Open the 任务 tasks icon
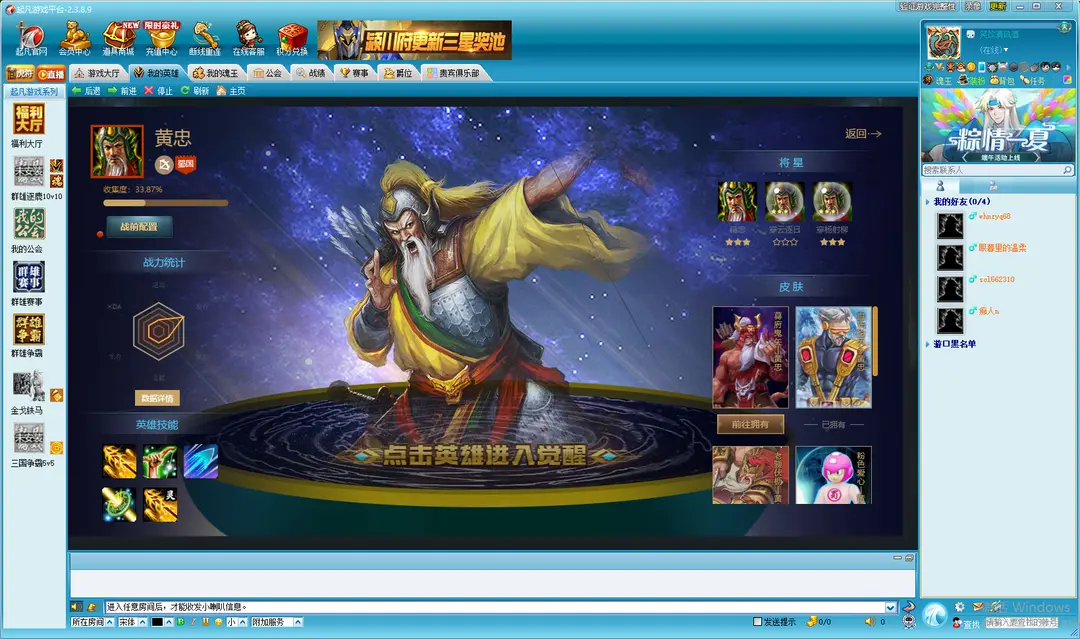 click(1032, 81)
